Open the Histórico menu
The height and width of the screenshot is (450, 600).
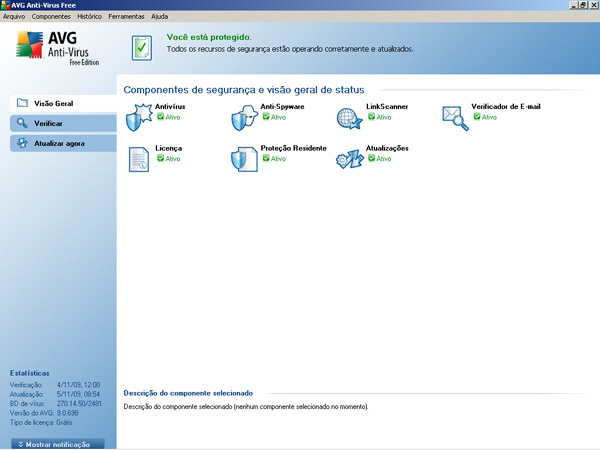pos(89,16)
